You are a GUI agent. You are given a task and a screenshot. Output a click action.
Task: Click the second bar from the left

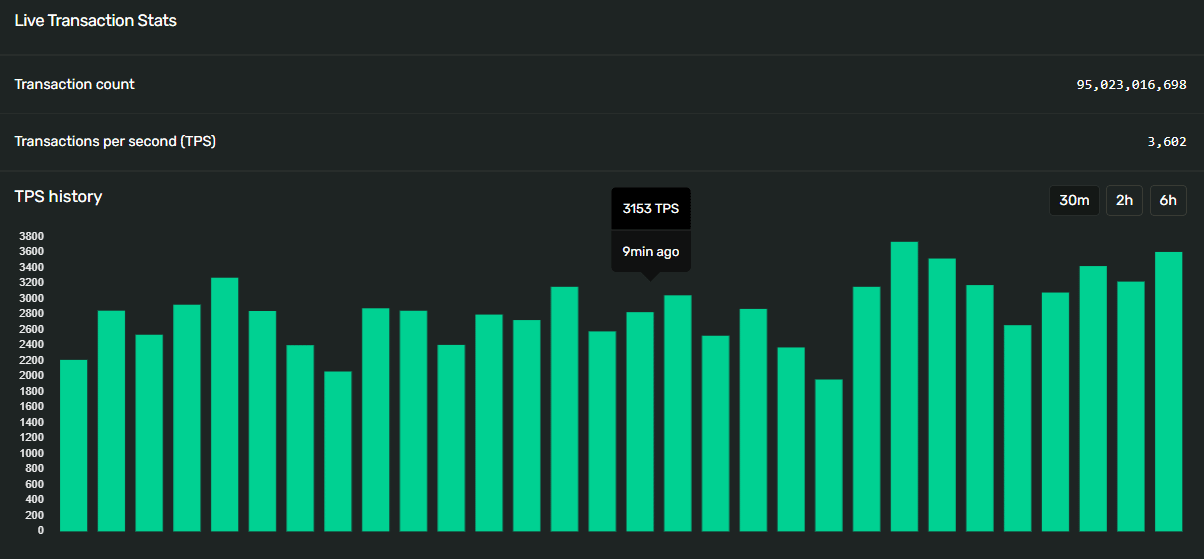pos(111,420)
